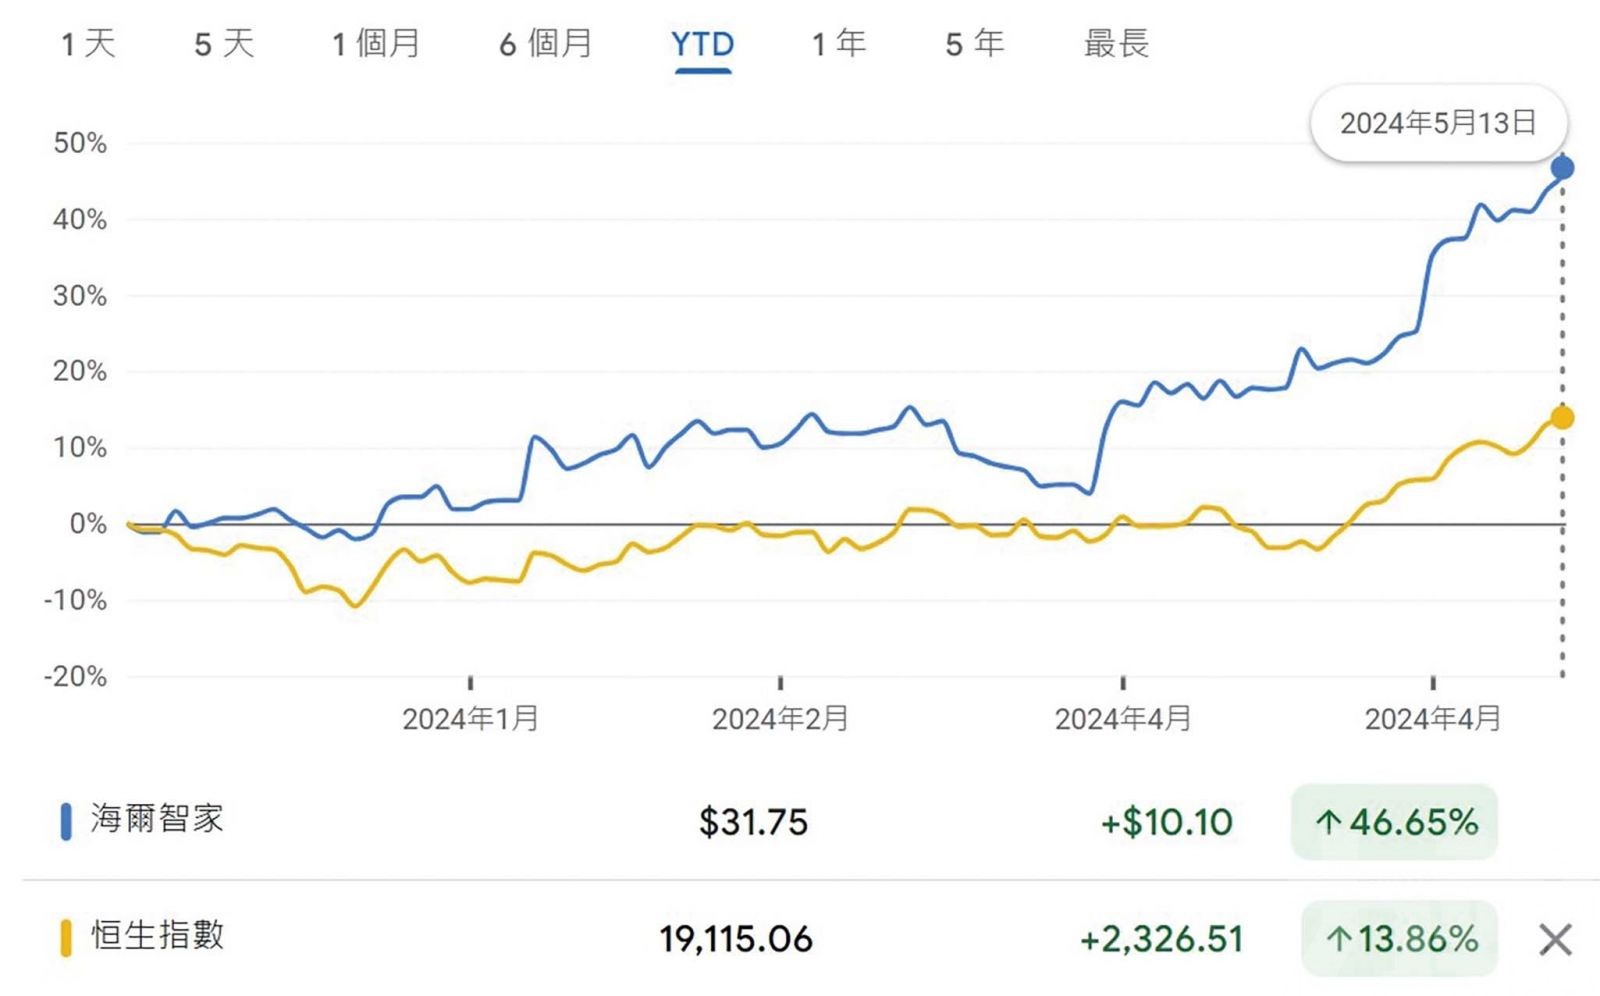This screenshot has width=1600, height=996.
Task: Click the blue endpoint dot on chart
Action: (x=1562, y=168)
